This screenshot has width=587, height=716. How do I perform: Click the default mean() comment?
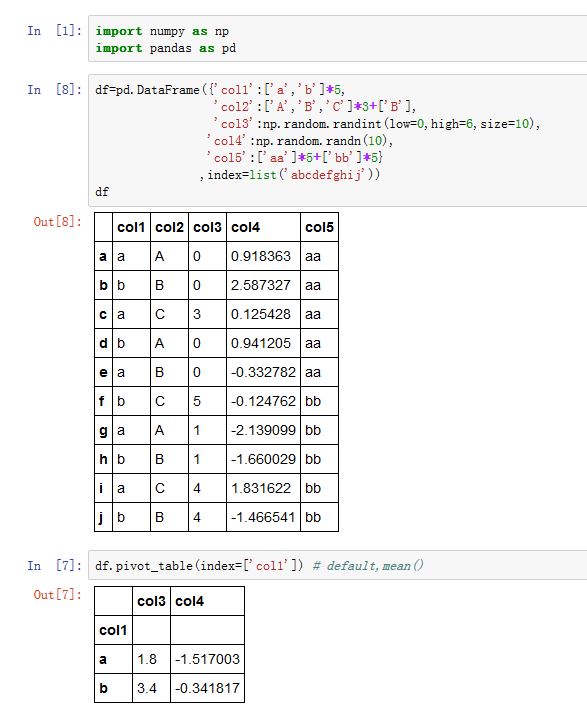(368, 566)
